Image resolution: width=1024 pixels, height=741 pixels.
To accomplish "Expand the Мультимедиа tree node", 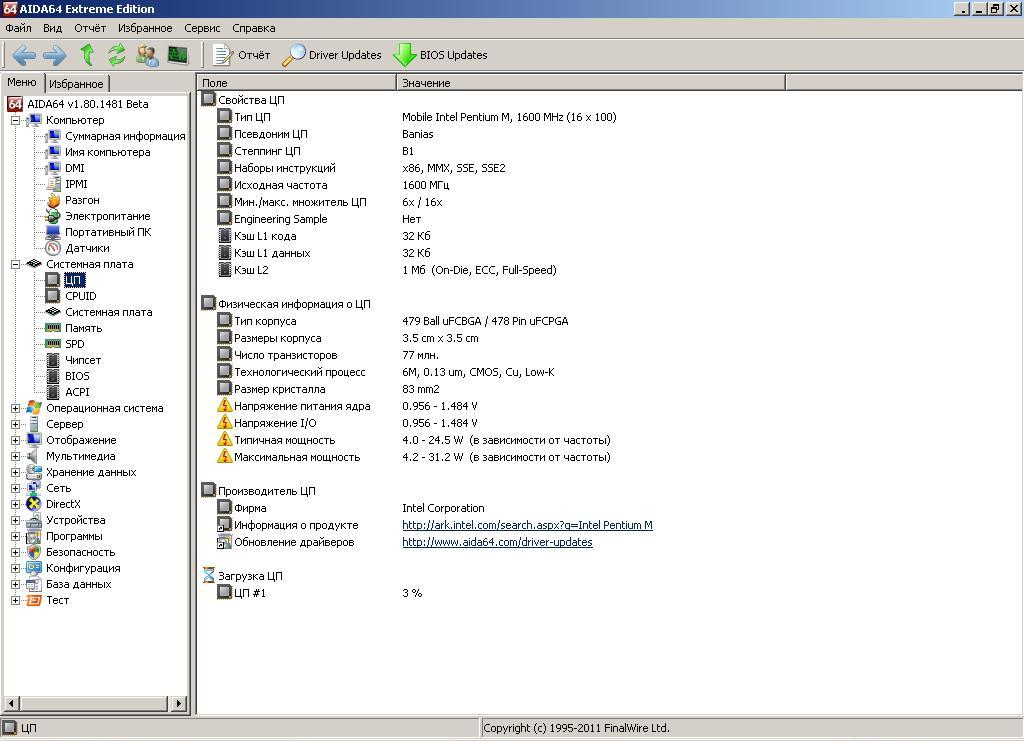I will coord(15,456).
